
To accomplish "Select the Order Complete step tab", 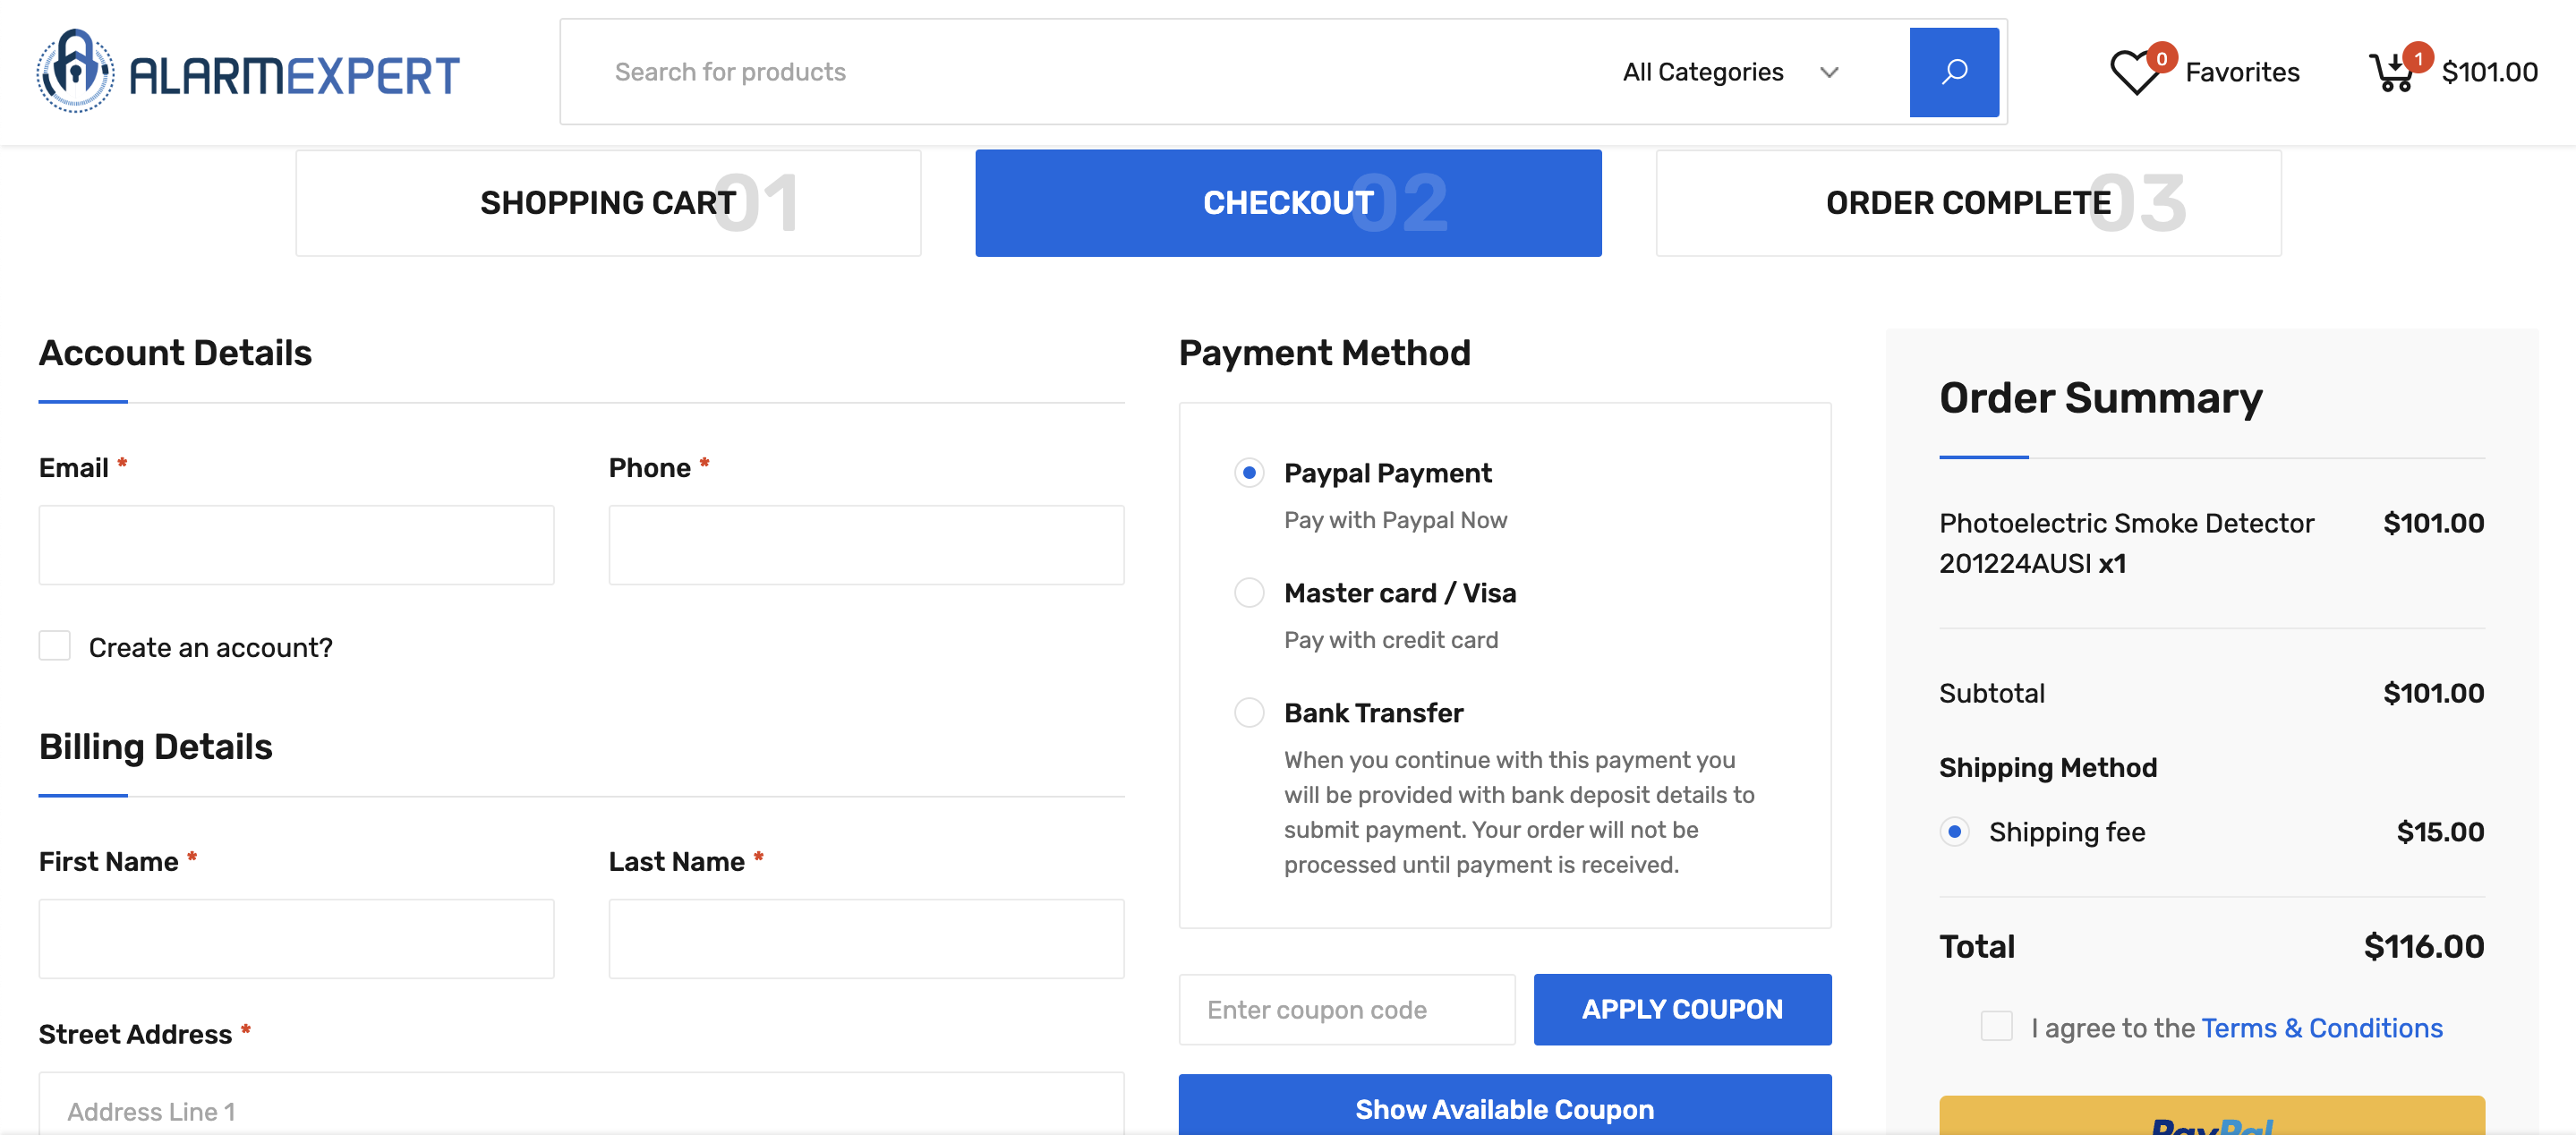I will 1968,203.
